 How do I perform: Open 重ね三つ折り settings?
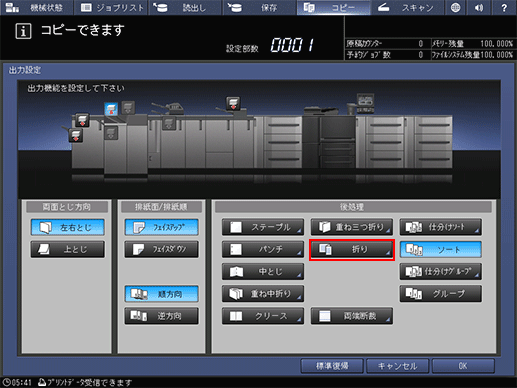(x=352, y=227)
